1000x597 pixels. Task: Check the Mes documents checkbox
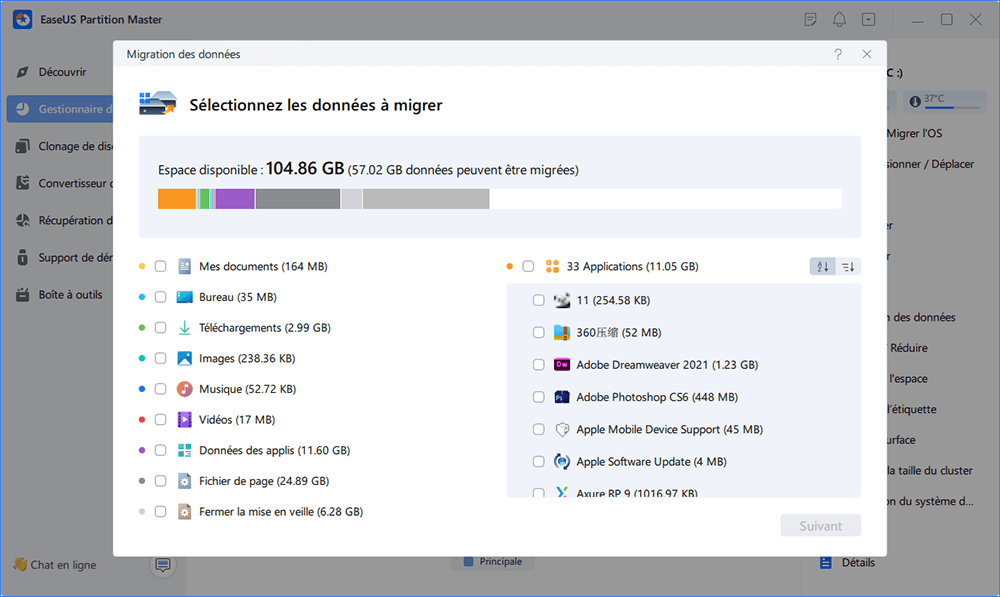coord(160,267)
